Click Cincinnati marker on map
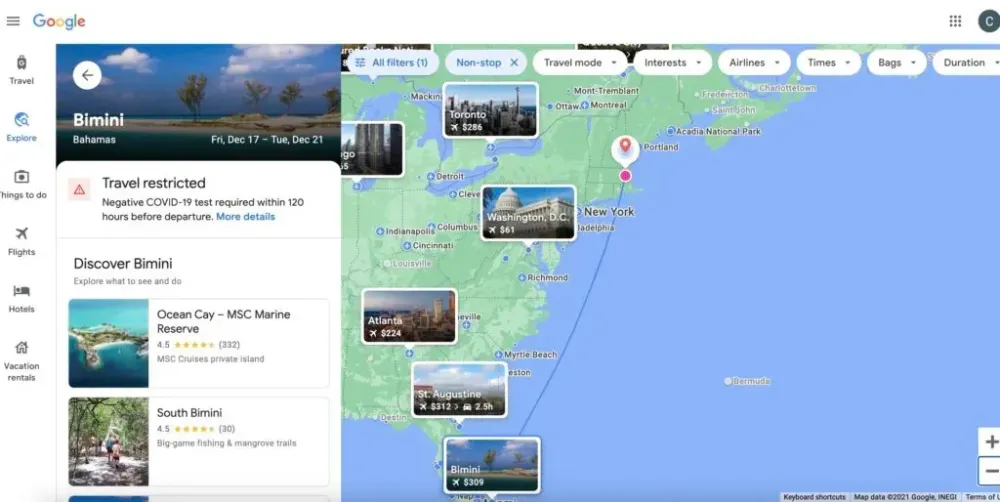 point(407,246)
